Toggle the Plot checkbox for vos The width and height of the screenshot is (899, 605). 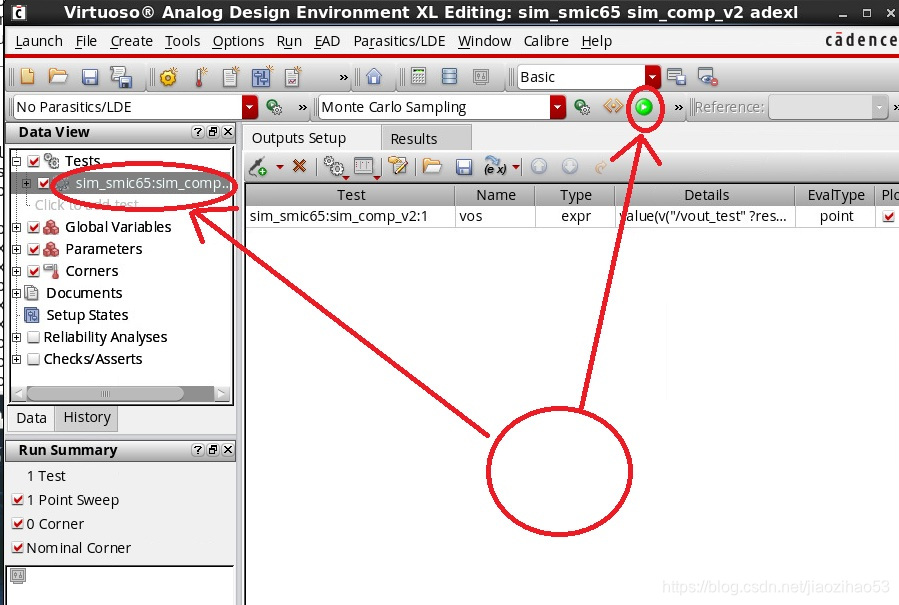pos(889,217)
